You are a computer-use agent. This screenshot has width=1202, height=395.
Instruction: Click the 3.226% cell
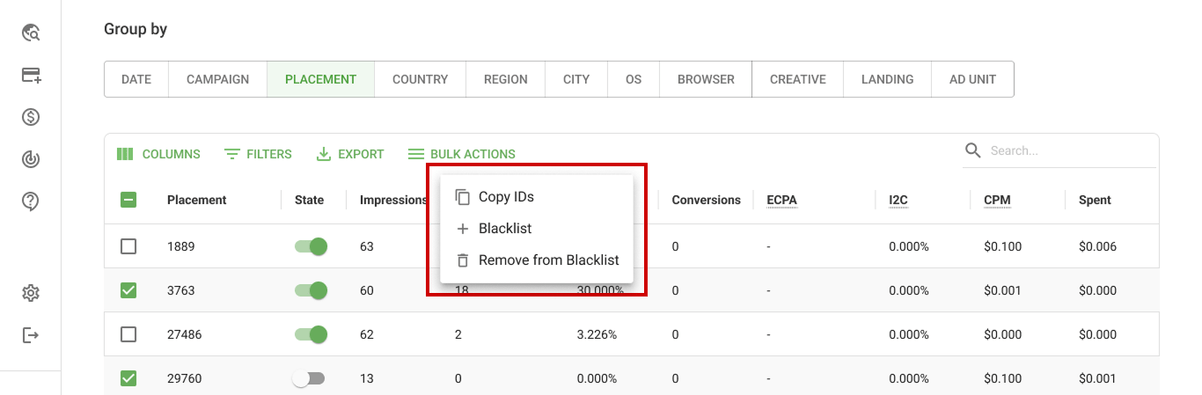point(597,334)
